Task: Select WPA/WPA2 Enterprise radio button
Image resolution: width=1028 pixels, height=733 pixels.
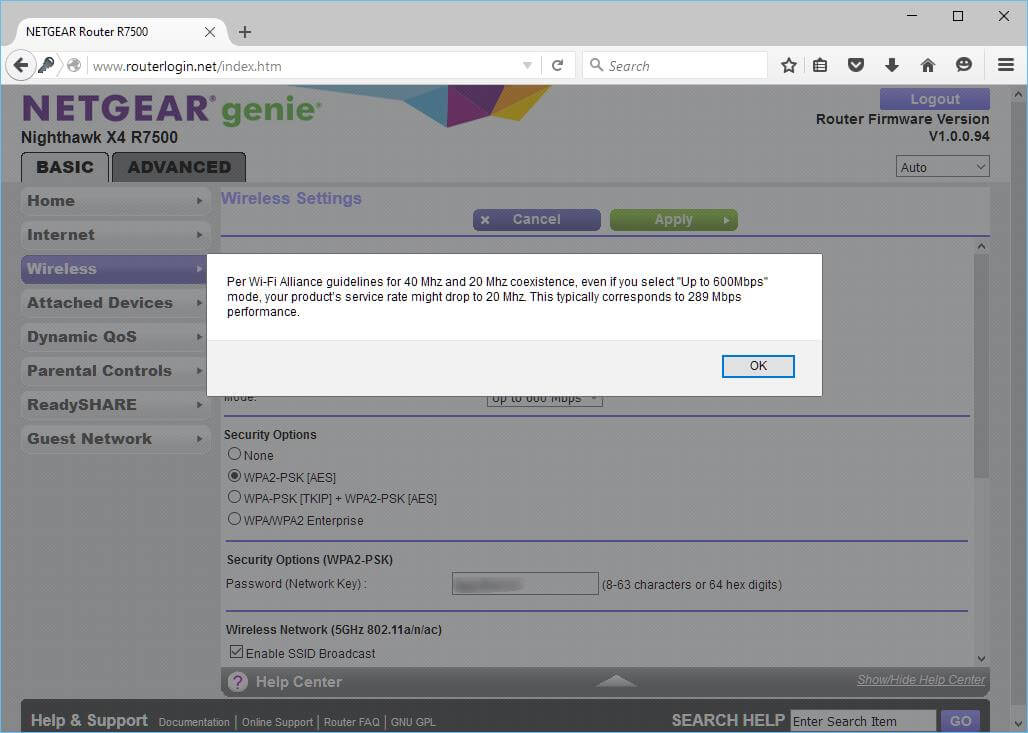Action: [x=235, y=519]
